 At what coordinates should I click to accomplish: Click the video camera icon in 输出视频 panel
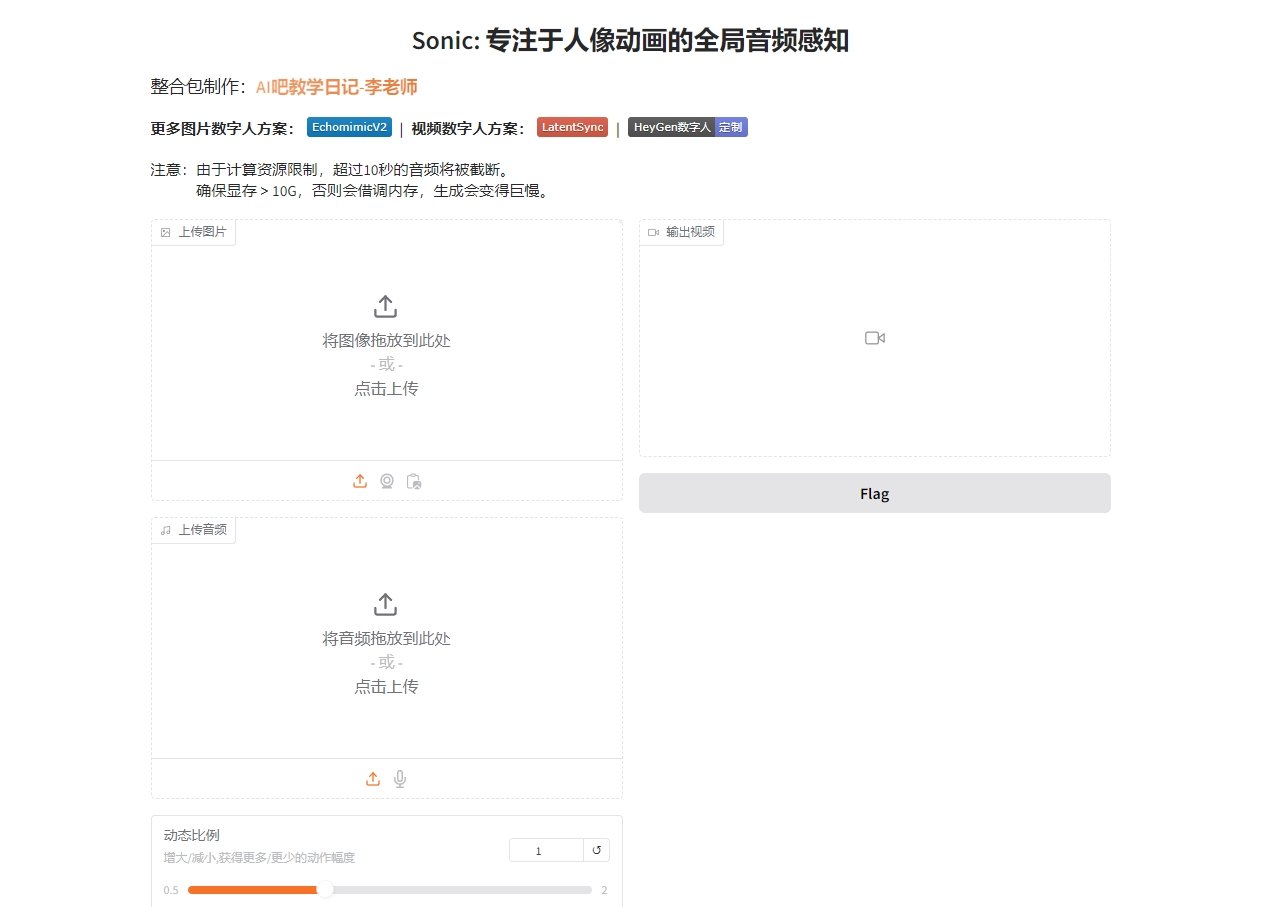[874, 338]
